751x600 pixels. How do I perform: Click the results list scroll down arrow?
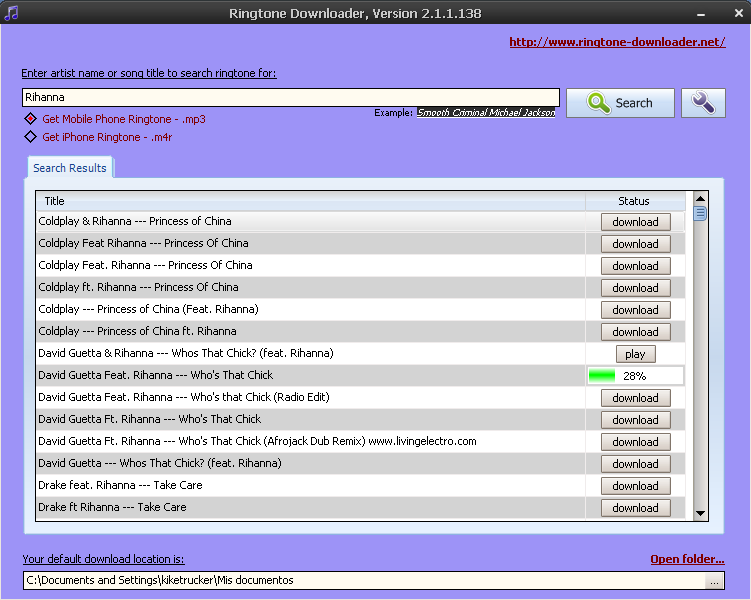tap(700, 513)
